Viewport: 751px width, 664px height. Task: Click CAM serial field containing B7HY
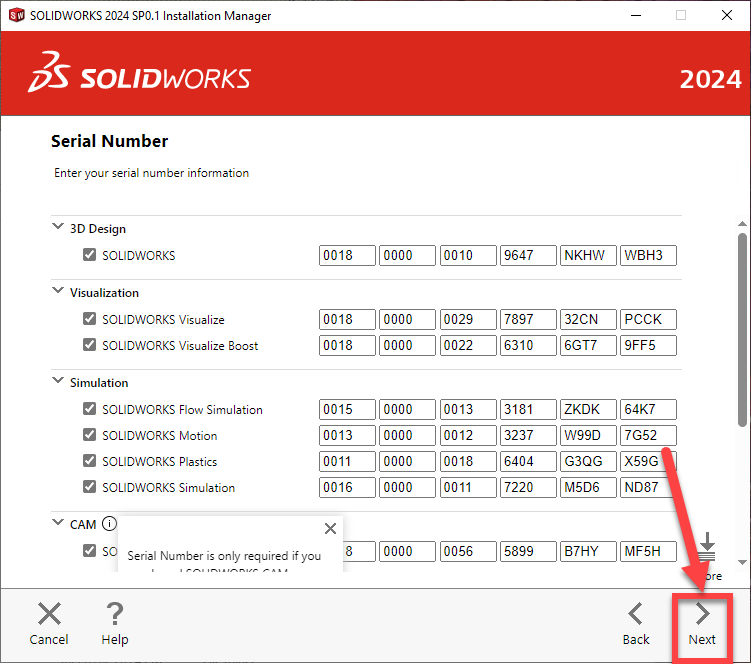click(x=588, y=551)
